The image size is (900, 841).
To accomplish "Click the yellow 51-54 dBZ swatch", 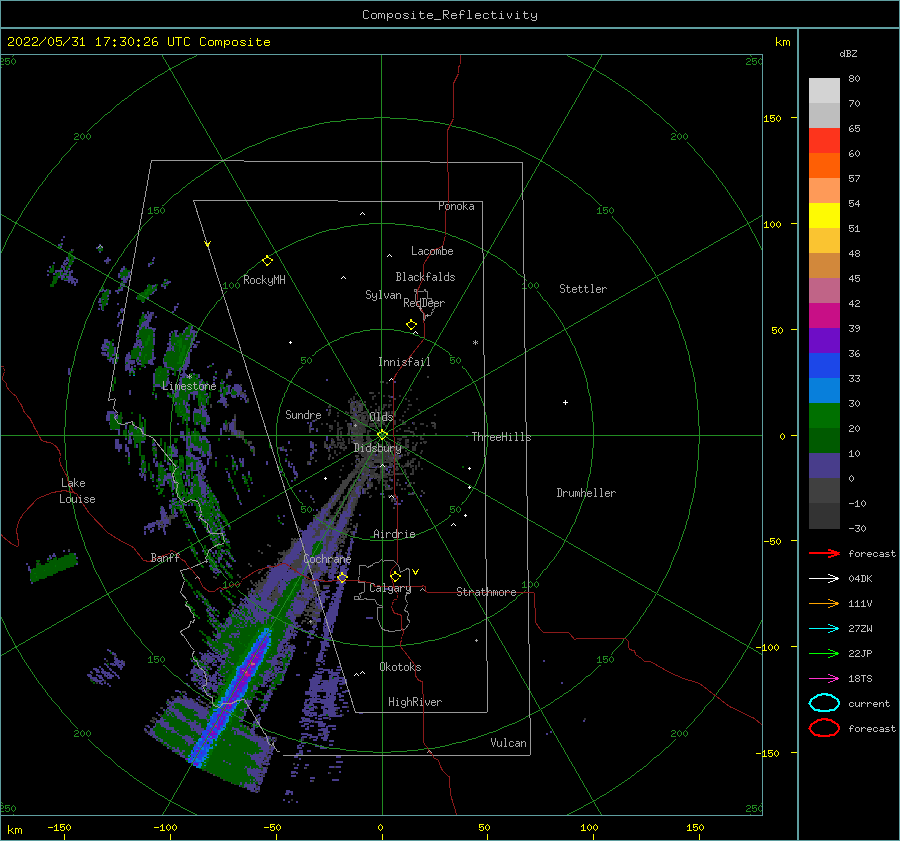I will (824, 216).
